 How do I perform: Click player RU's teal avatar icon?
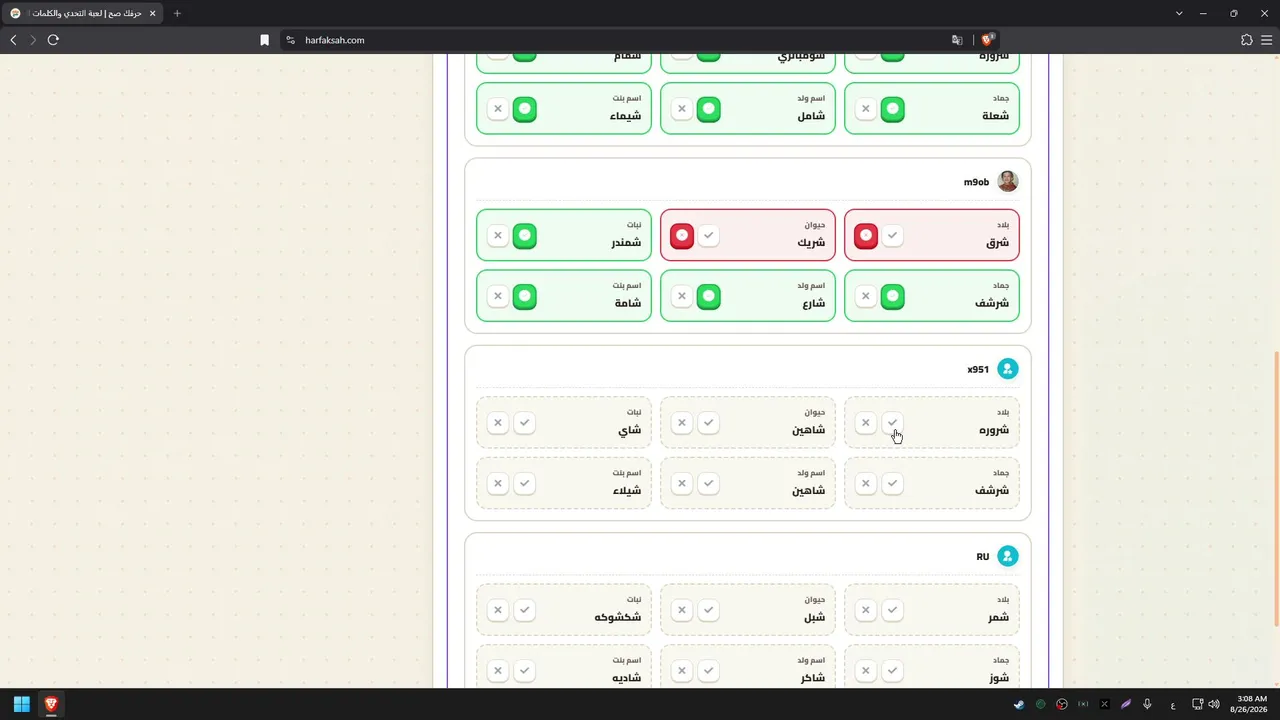pyautogui.click(x=1008, y=556)
